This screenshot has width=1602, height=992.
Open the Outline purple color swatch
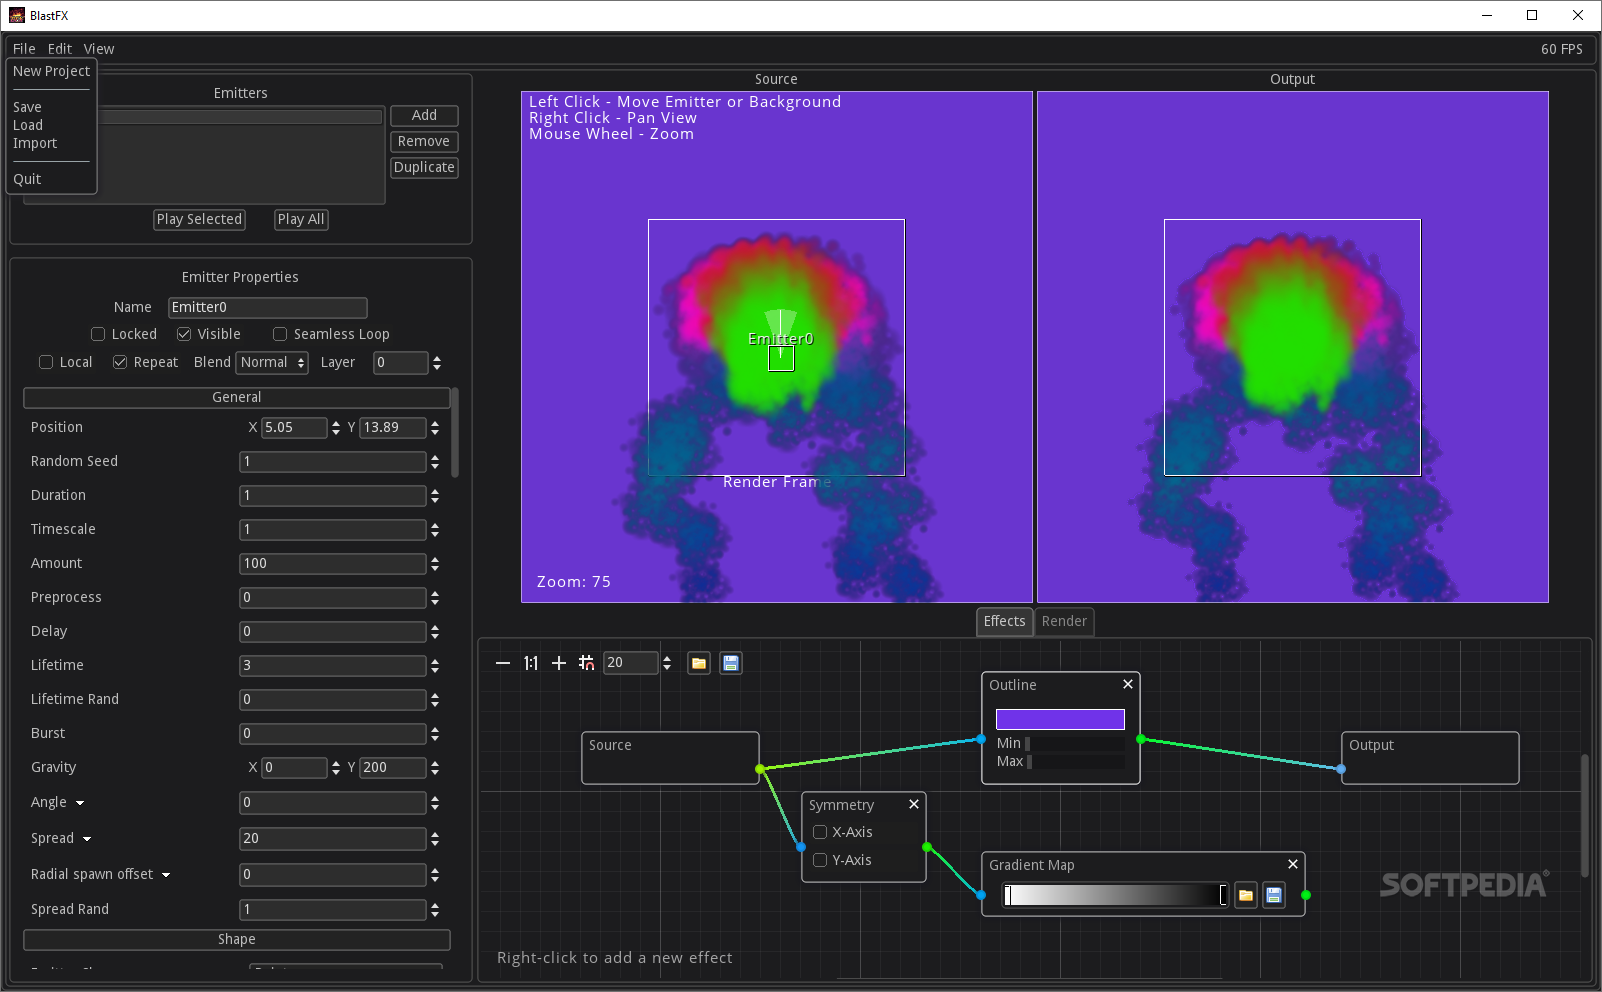tap(1060, 719)
